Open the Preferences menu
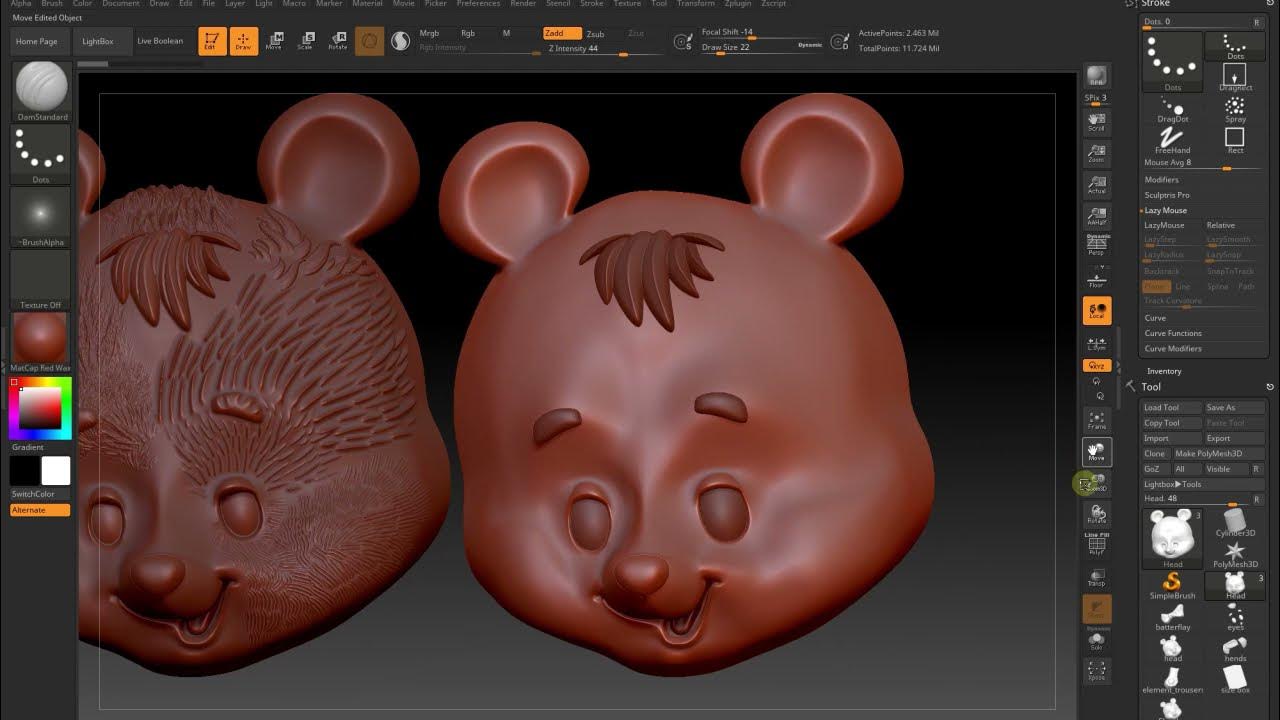 (478, 4)
